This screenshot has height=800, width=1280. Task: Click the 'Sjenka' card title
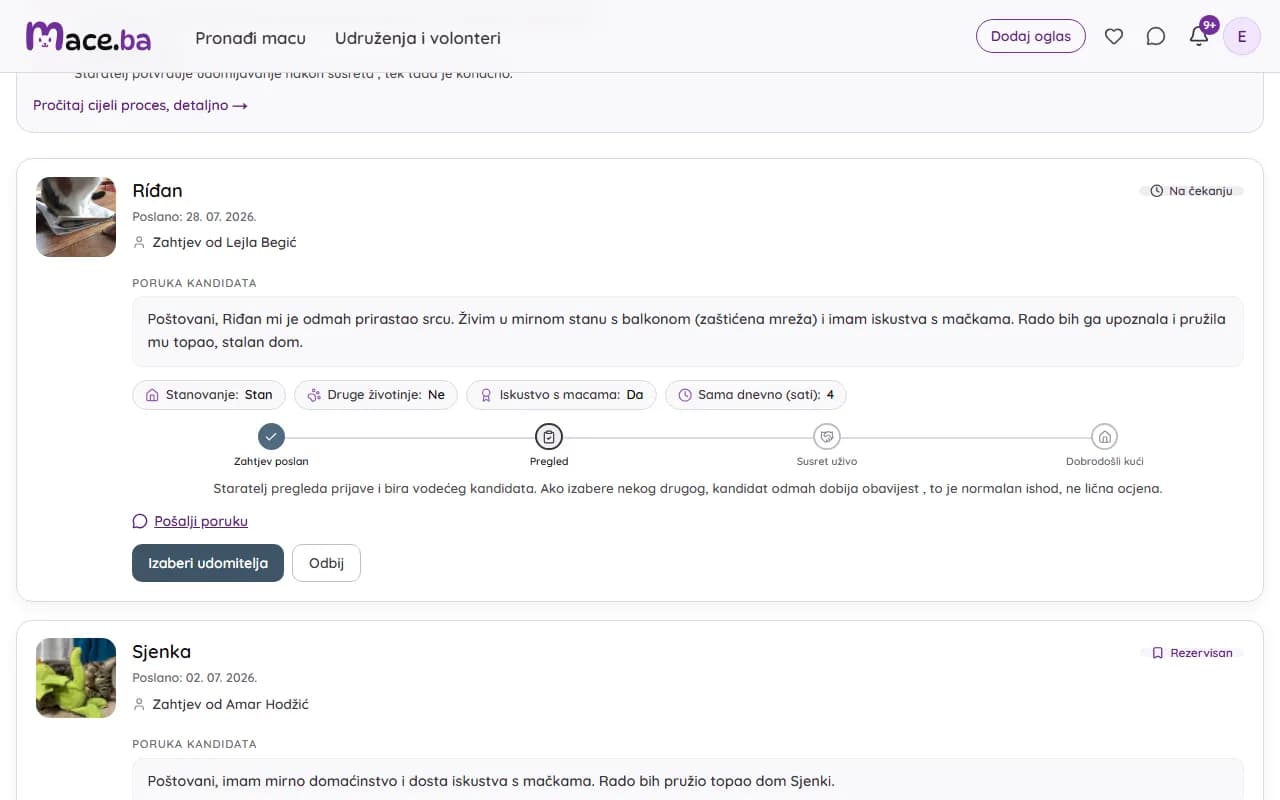pyautogui.click(x=161, y=652)
